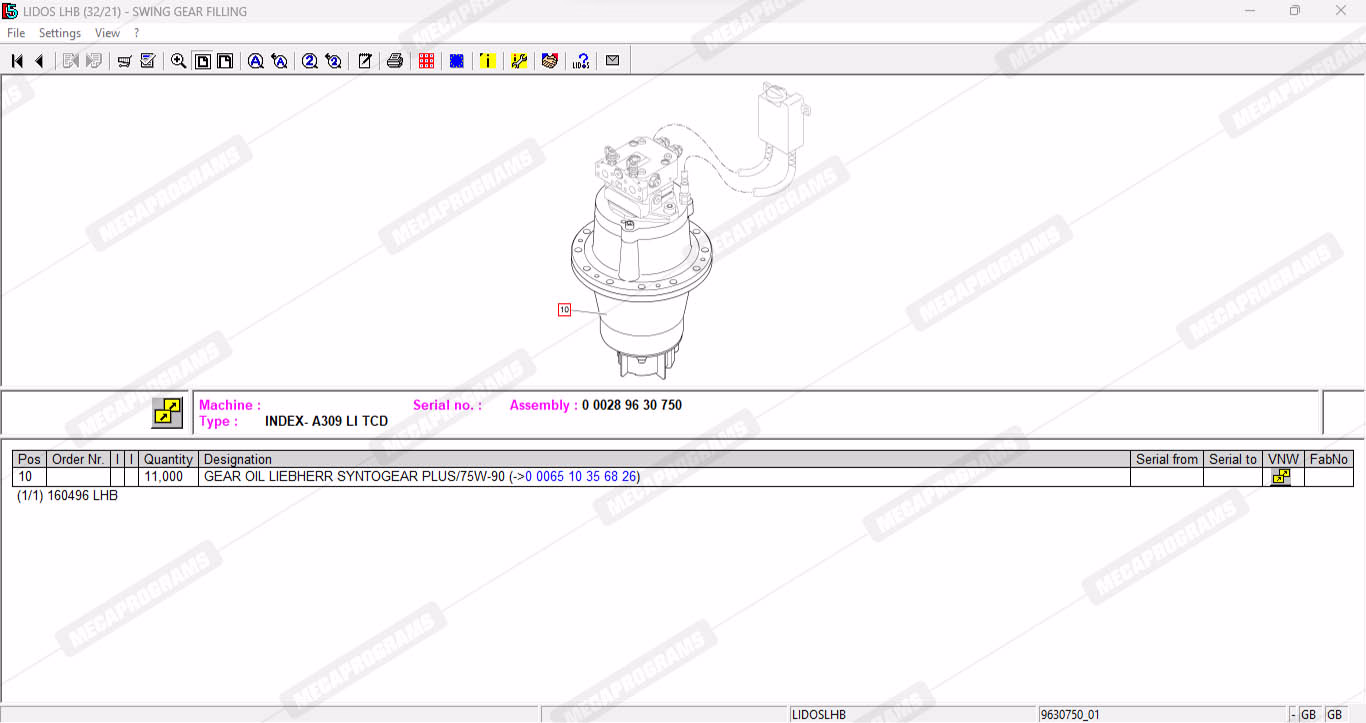The image size is (1366, 723).
Task: Open the LIDOS help question mark icon
Action: tap(581, 61)
